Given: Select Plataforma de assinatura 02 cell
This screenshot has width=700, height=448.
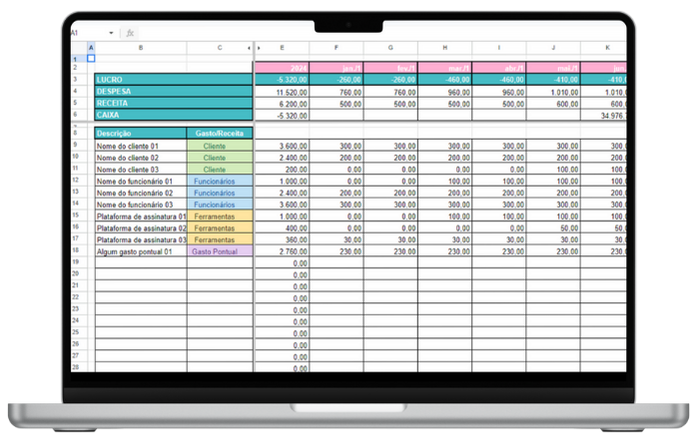Looking at the screenshot, I should click(141, 228).
